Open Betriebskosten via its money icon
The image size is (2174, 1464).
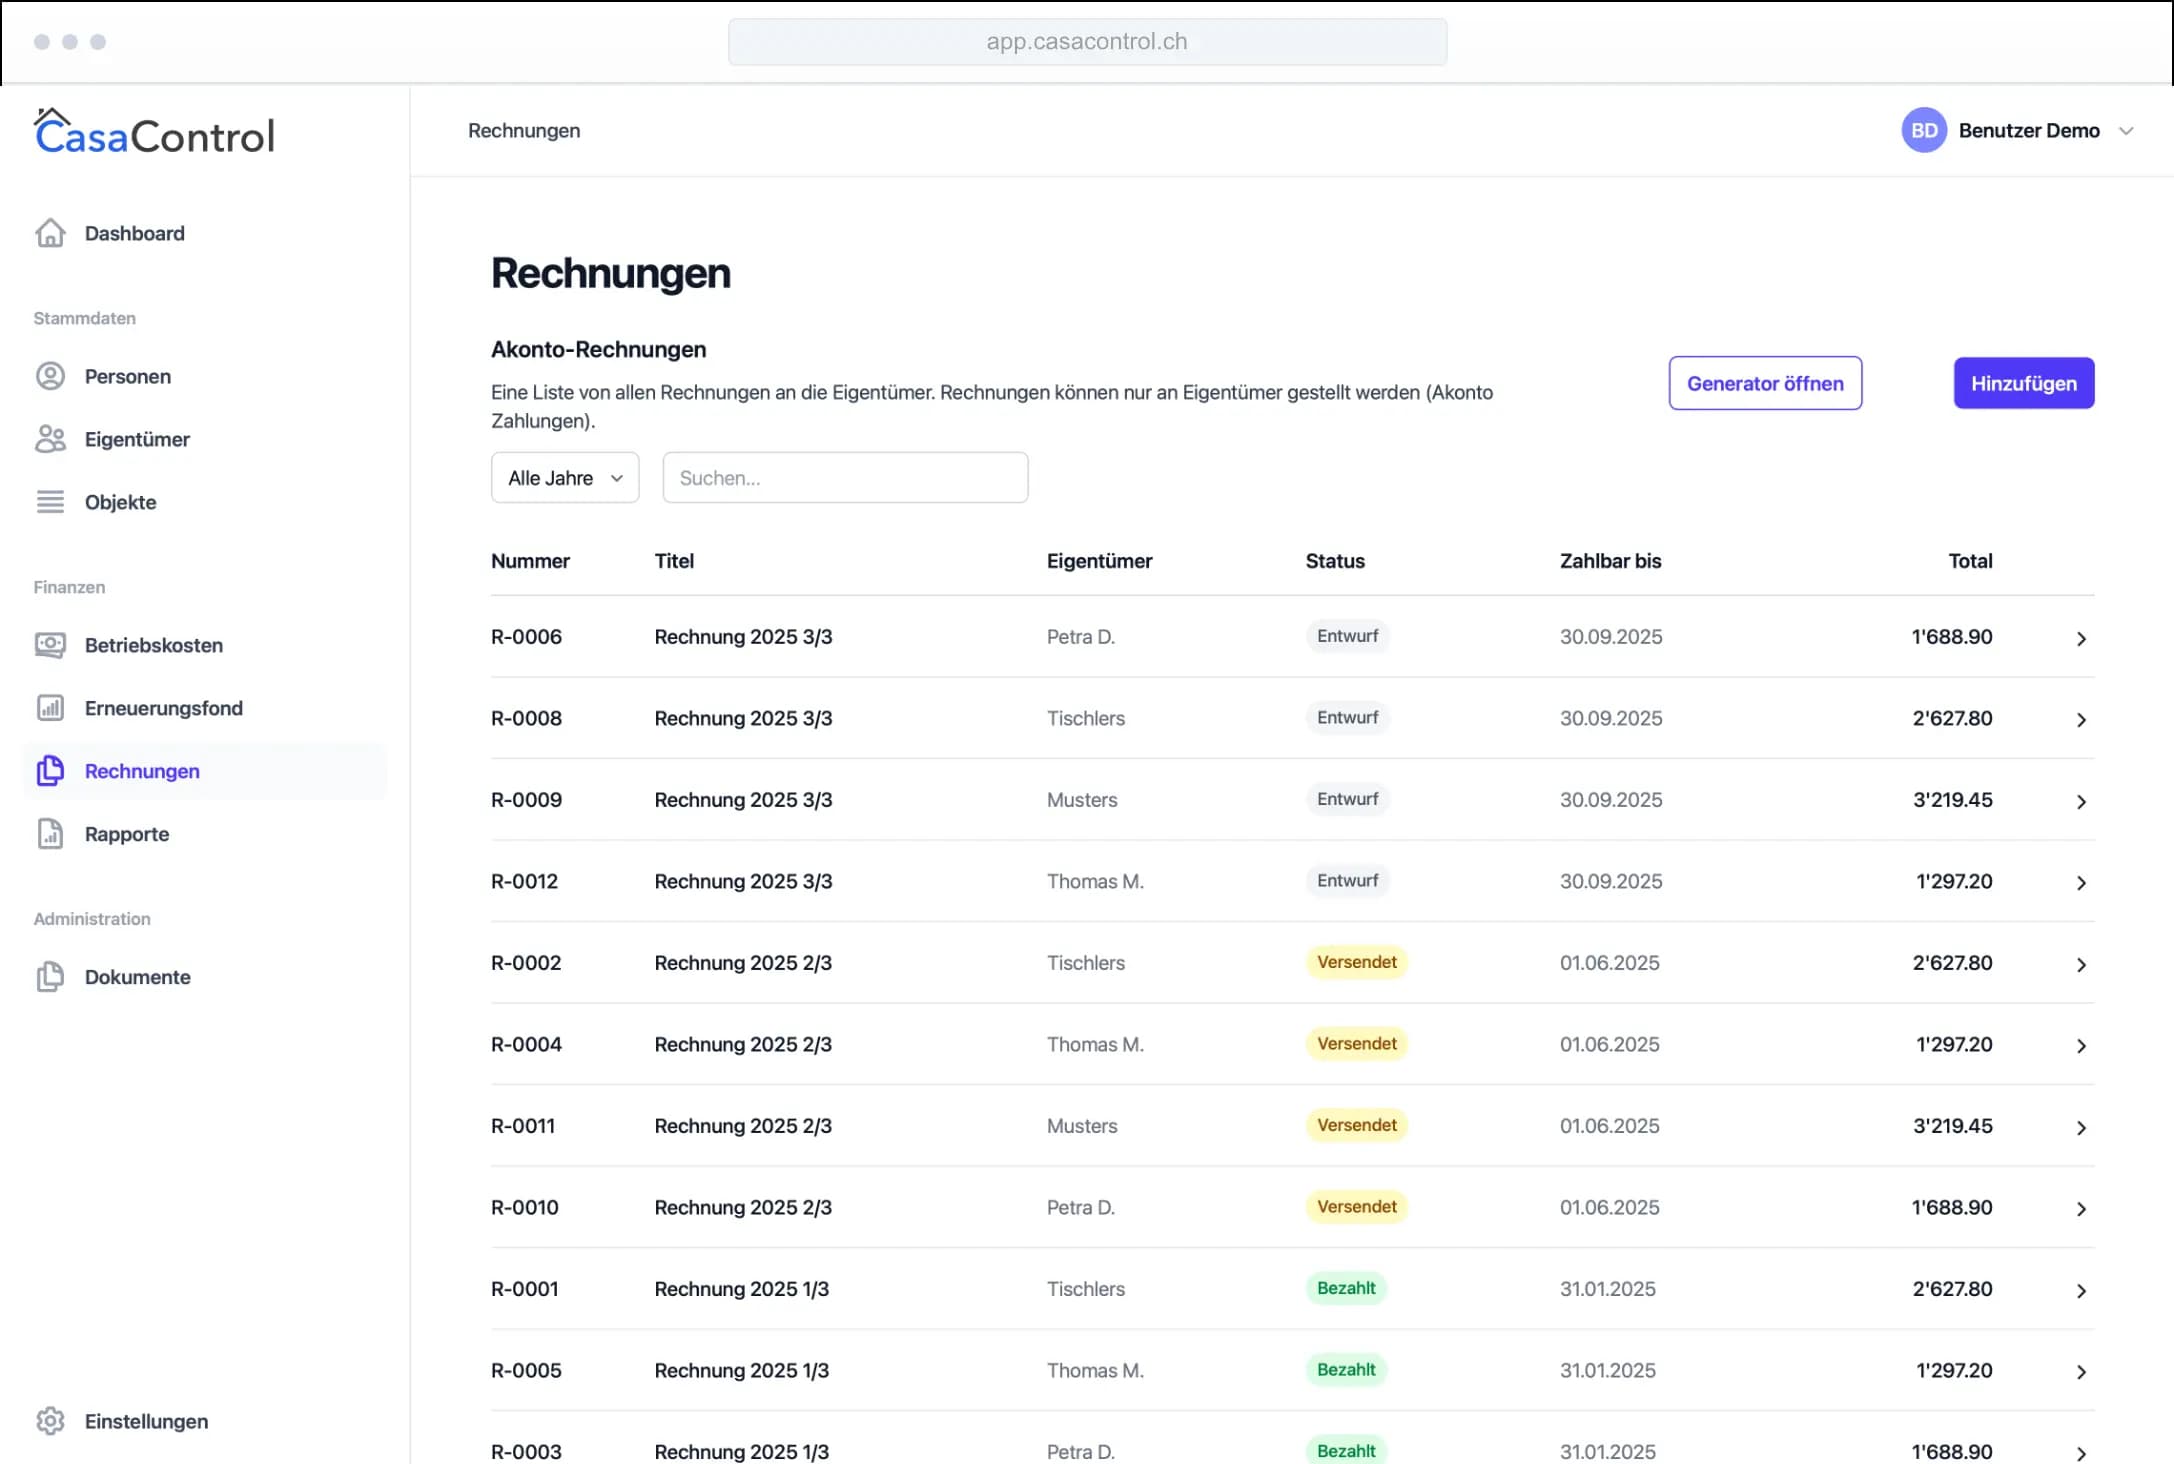click(x=50, y=645)
